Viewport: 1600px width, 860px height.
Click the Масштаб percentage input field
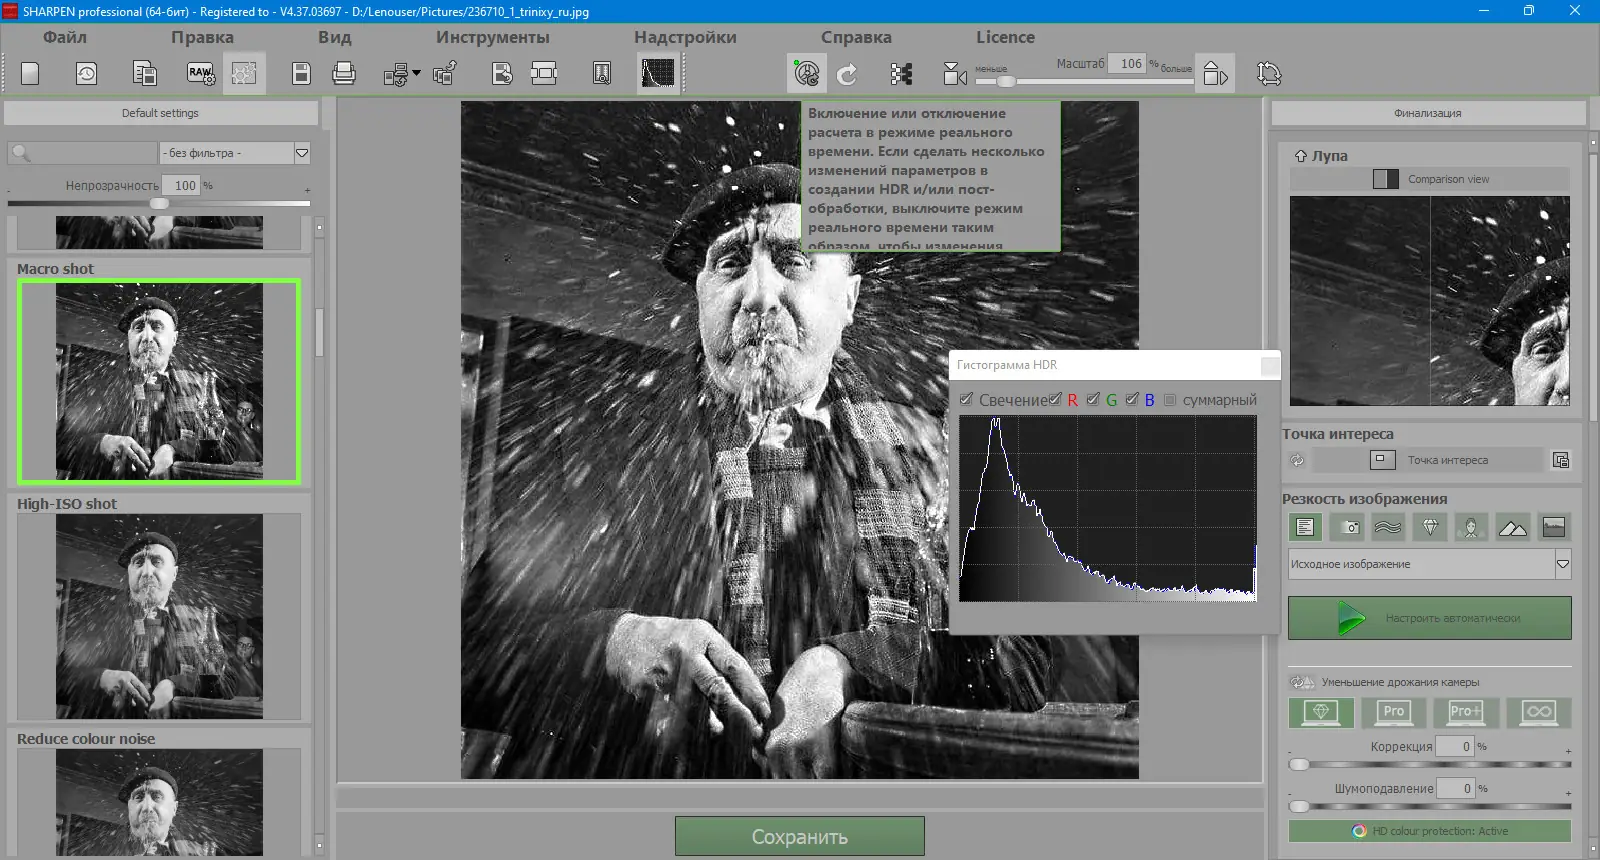click(x=1127, y=64)
